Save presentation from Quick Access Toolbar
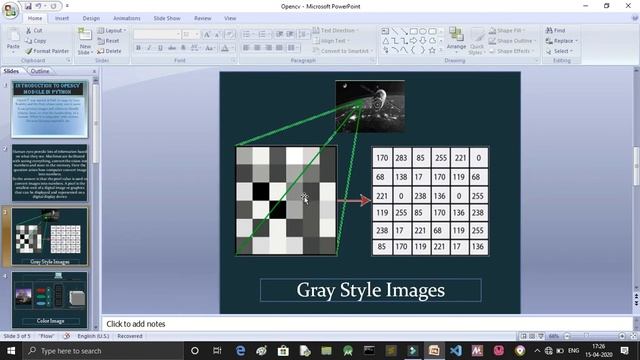The width and height of the screenshot is (640, 360). [28, 6]
